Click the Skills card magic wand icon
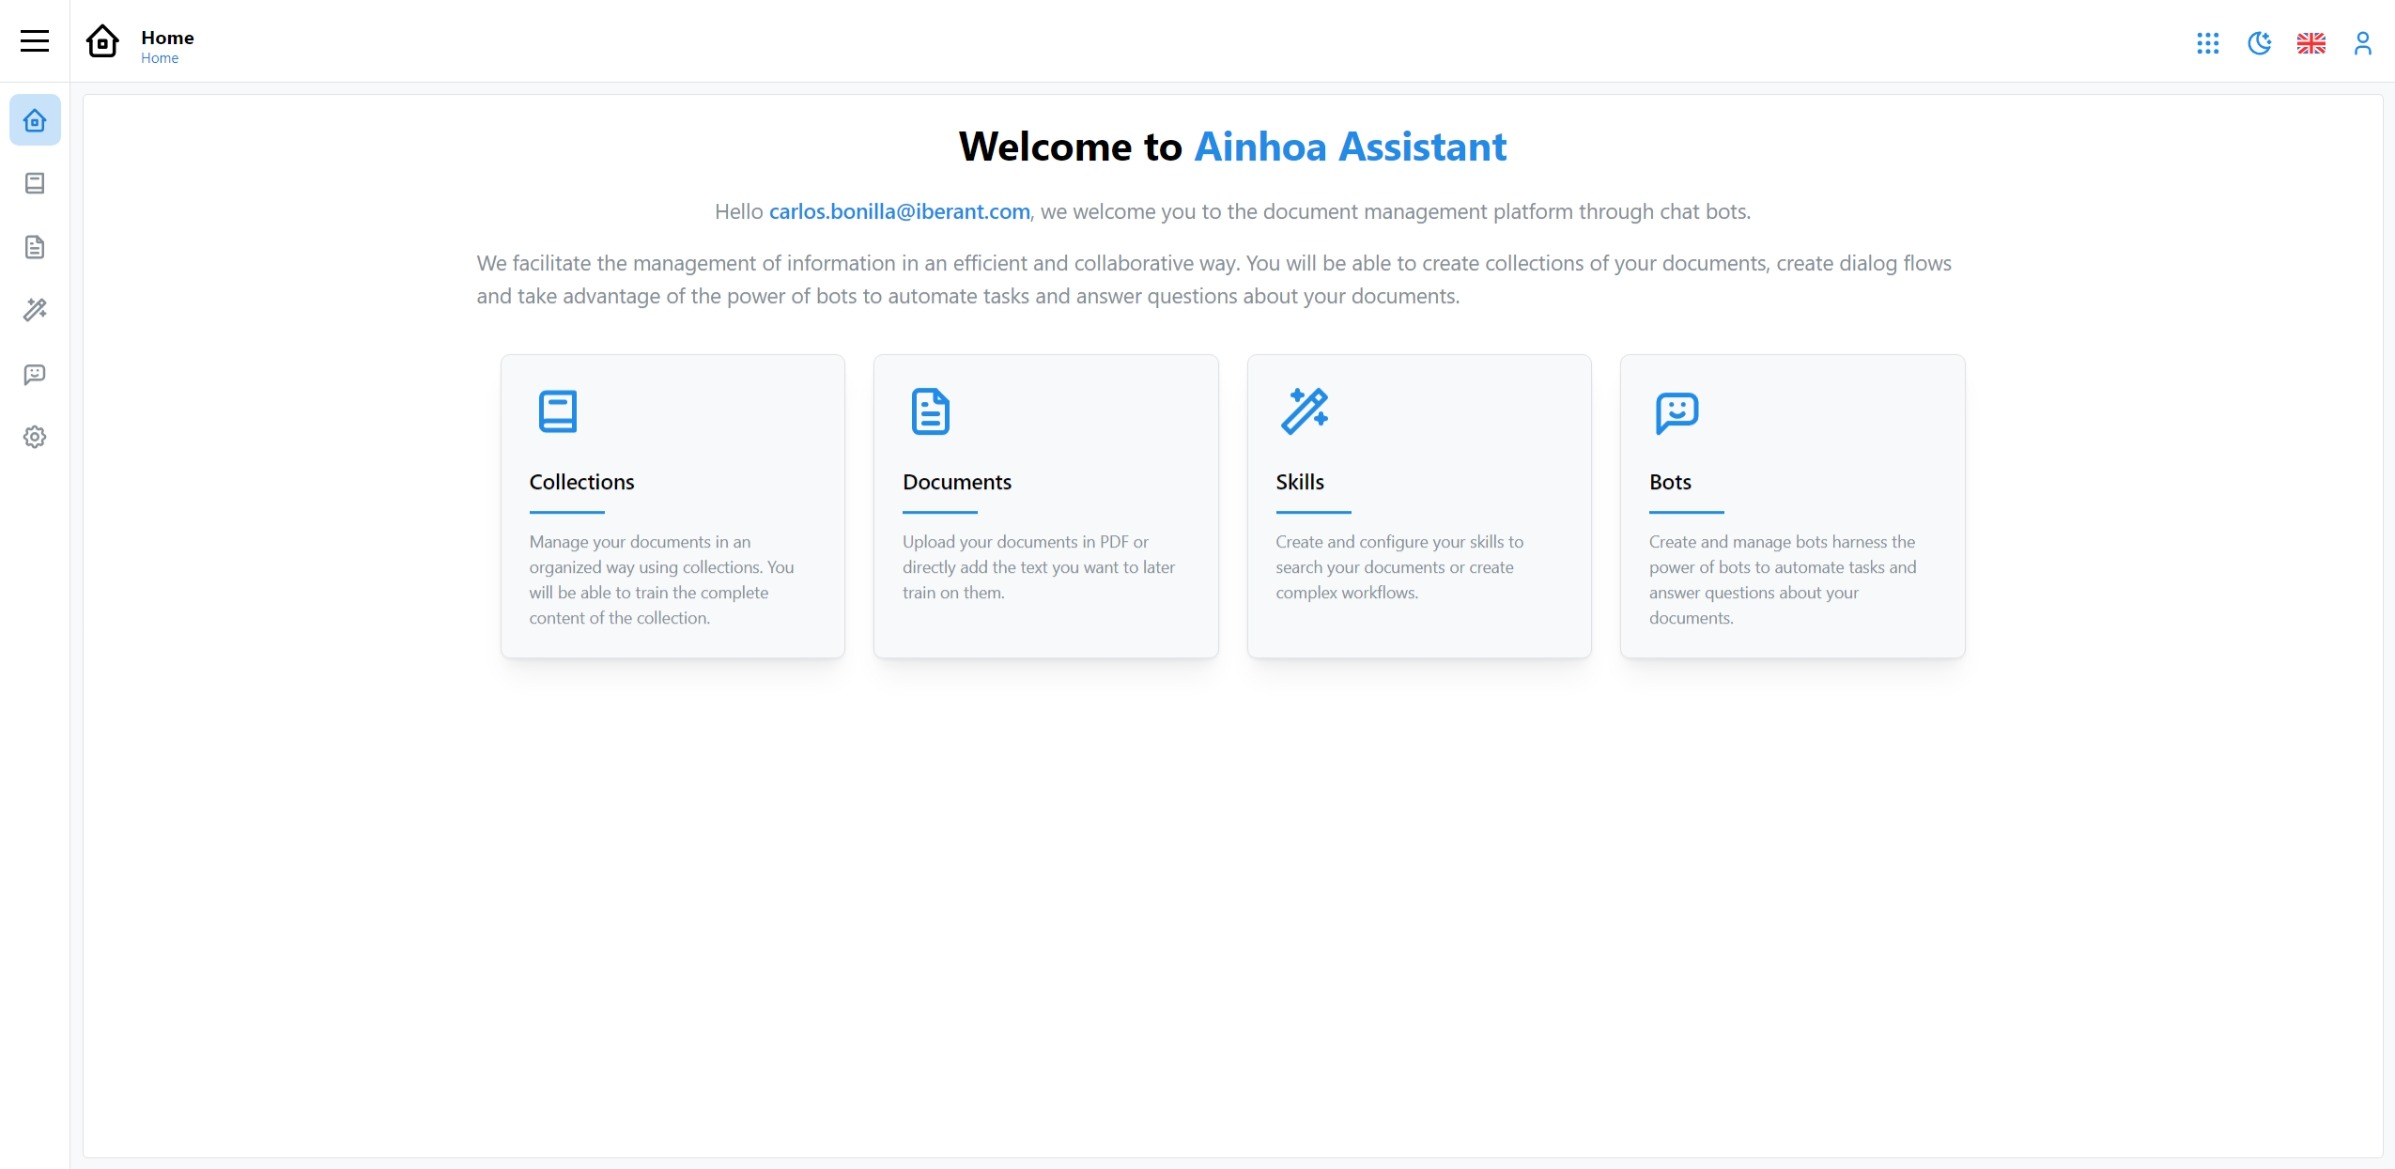Screen dimensions: 2395x1169 tap(1304, 411)
